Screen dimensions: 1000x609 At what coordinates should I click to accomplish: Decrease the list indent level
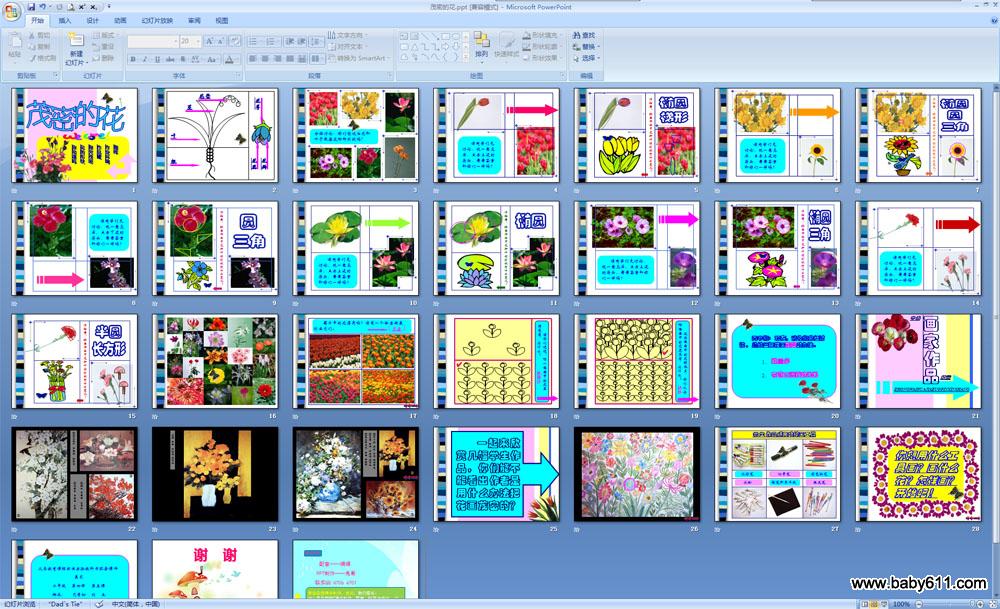[x=290, y=41]
